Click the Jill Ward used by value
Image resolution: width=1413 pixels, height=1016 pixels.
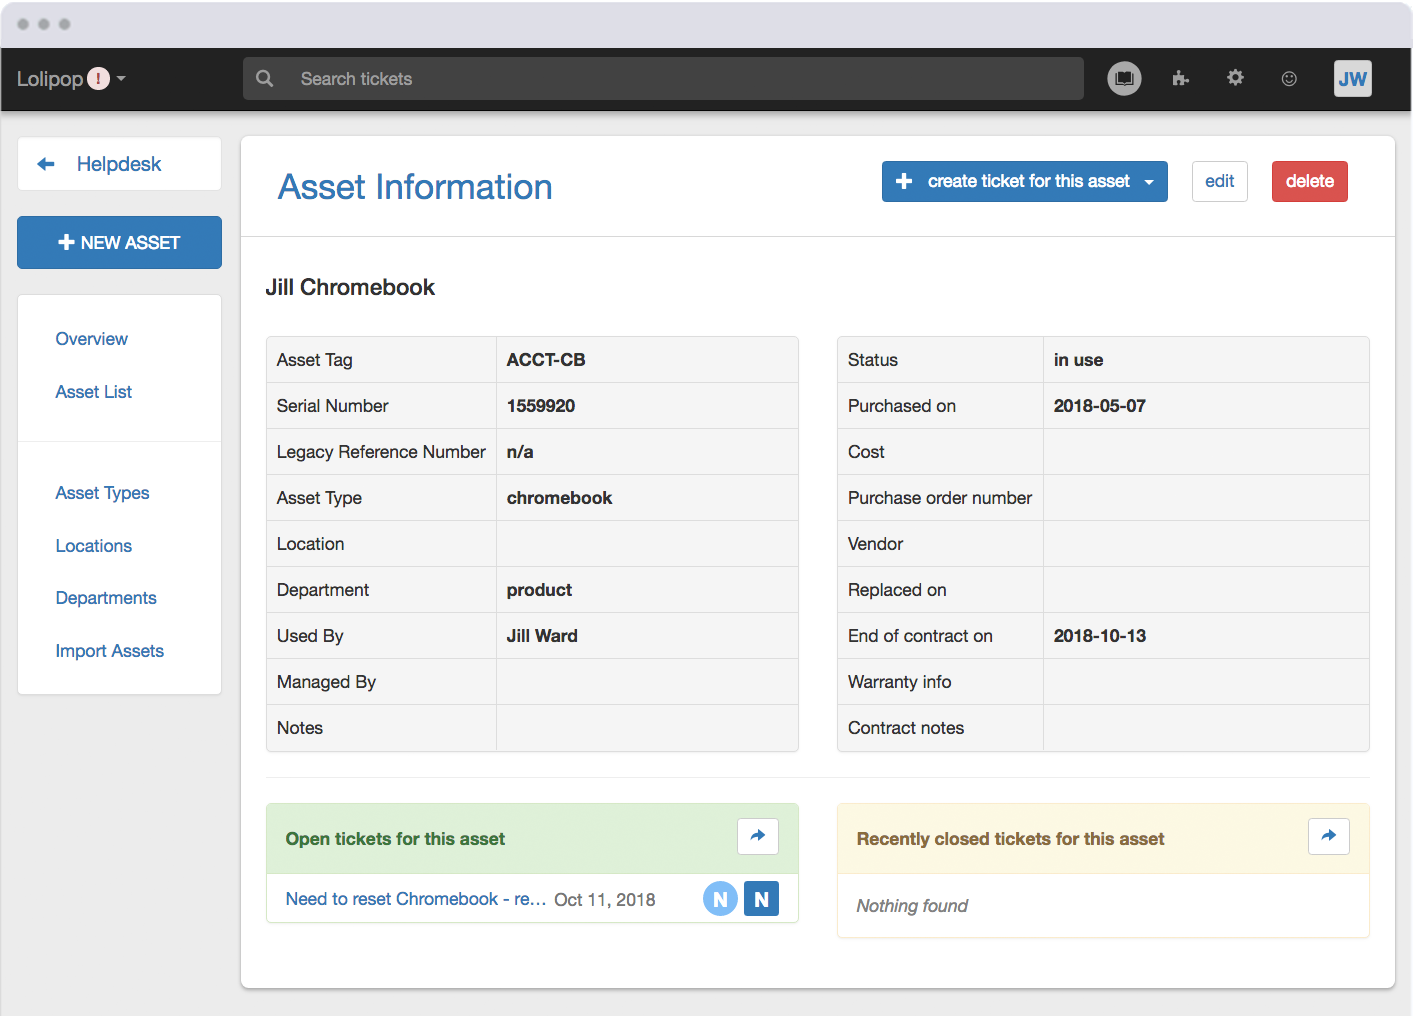pyautogui.click(x=542, y=636)
